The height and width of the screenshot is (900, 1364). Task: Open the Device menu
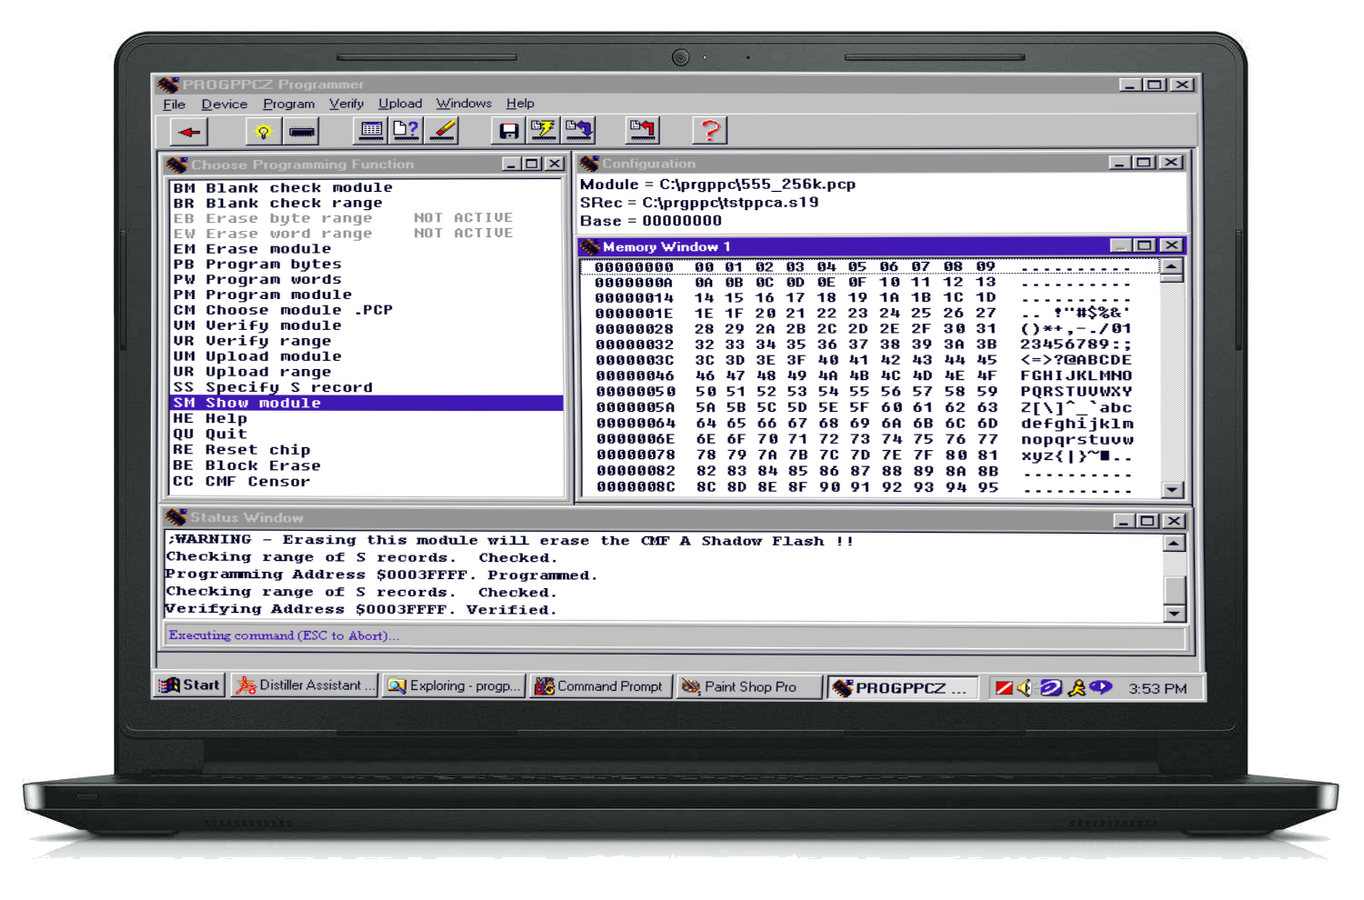pos(224,103)
